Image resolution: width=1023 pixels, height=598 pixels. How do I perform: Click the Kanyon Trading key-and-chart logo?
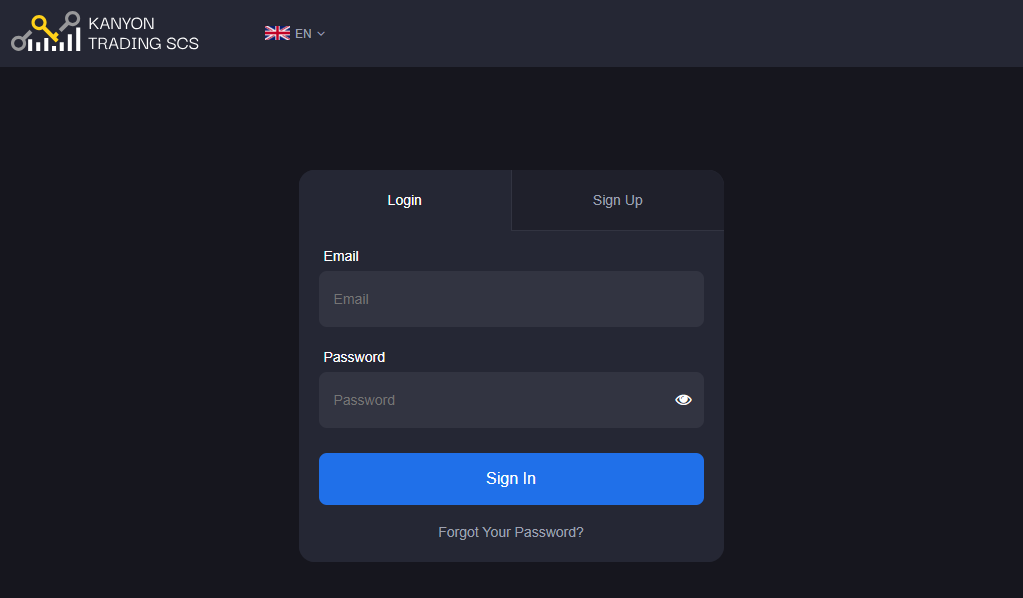click(x=46, y=31)
